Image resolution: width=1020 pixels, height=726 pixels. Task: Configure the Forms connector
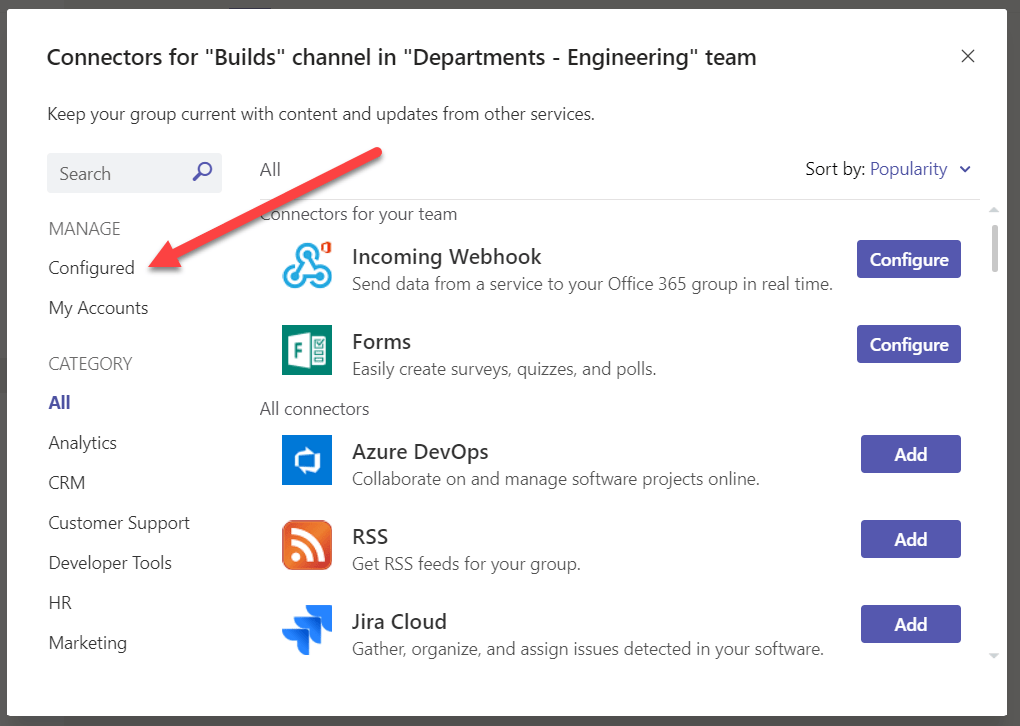(908, 344)
